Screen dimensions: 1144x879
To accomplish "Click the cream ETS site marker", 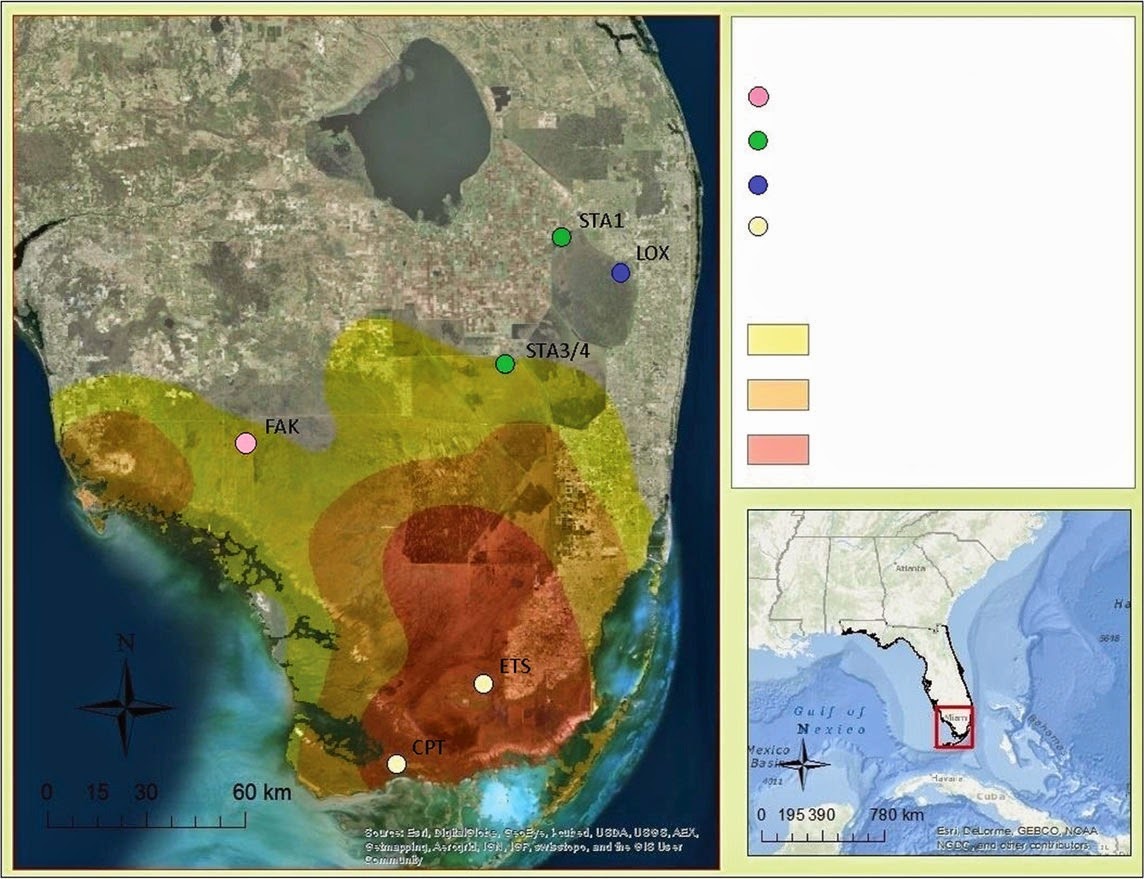I will click(x=484, y=684).
